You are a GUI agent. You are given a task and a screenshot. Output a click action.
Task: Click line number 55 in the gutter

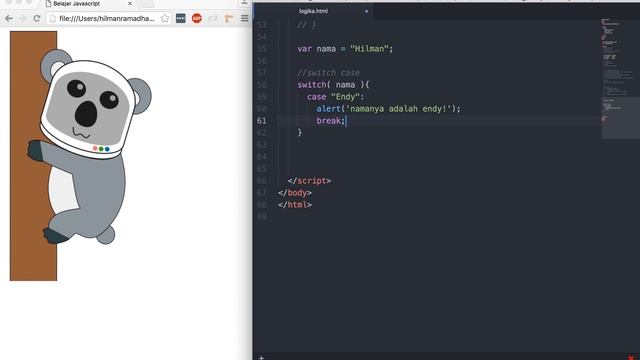click(x=262, y=49)
